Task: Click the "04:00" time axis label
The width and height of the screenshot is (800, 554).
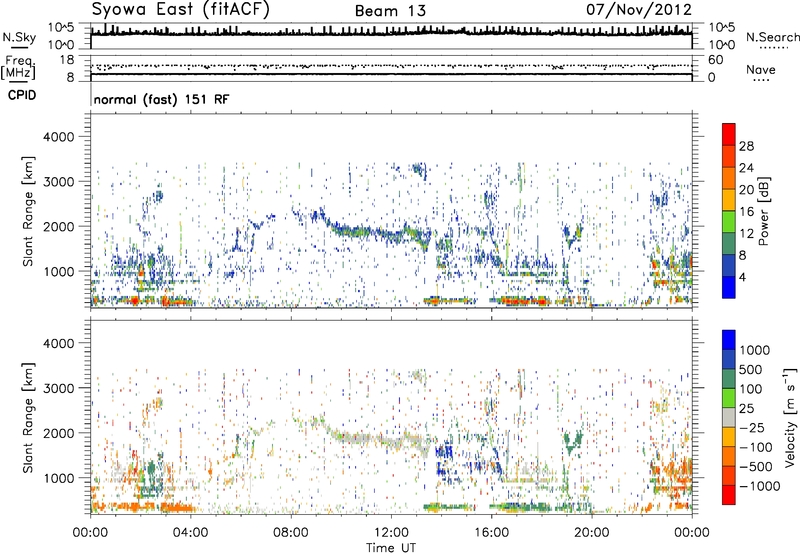Action: [x=191, y=533]
